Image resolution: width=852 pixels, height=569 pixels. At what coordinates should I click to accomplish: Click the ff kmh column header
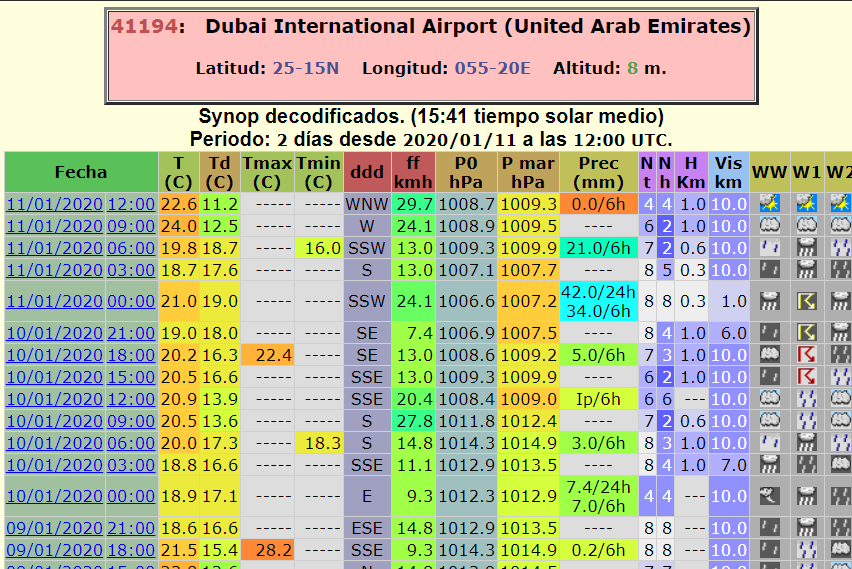pos(413,172)
